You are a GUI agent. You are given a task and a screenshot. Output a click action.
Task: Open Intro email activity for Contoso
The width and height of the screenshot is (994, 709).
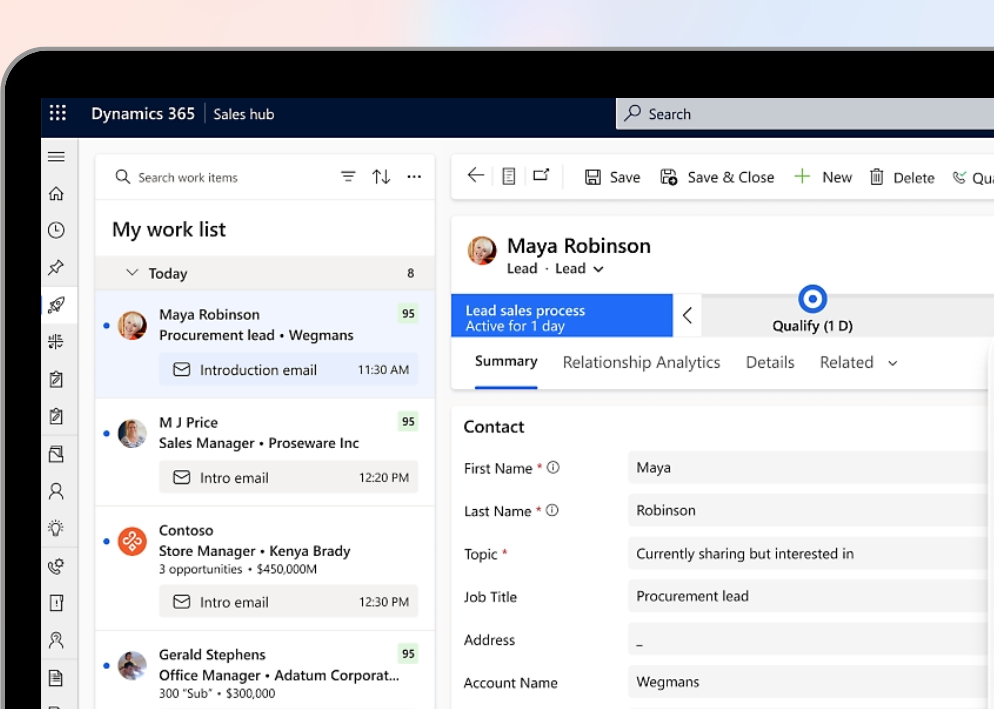point(288,601)
